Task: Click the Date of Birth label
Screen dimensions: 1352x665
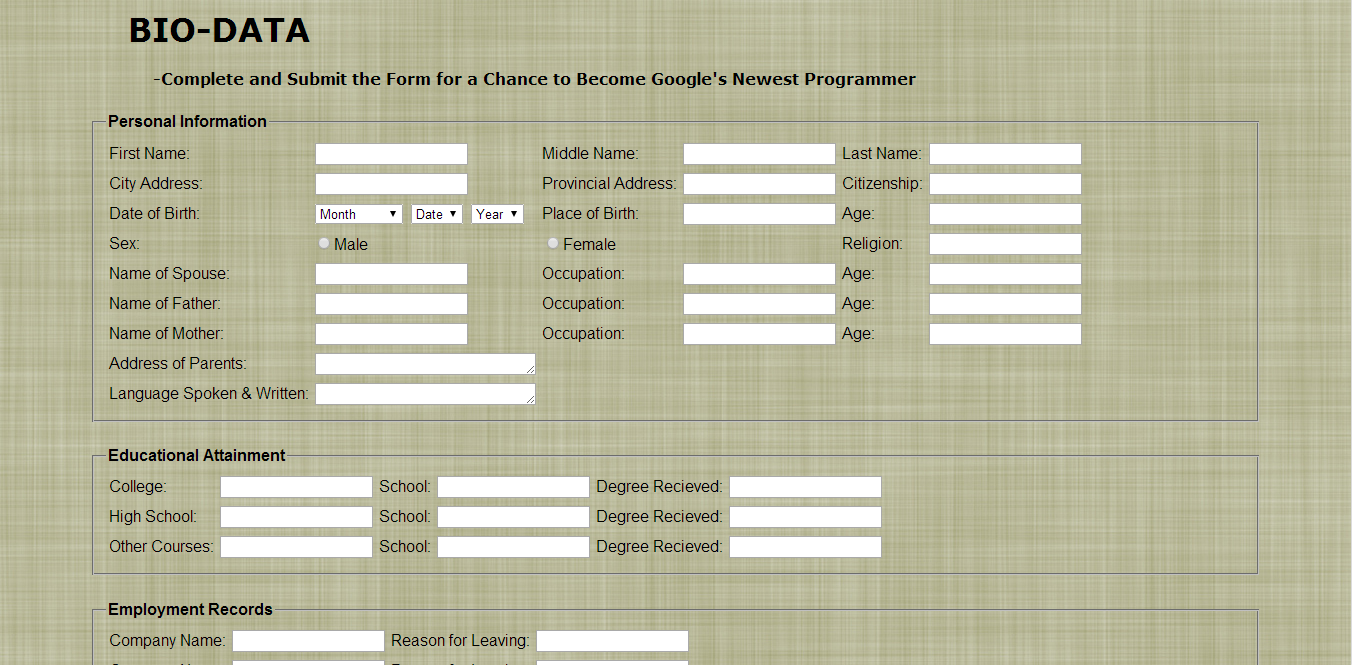Action: 154,213
